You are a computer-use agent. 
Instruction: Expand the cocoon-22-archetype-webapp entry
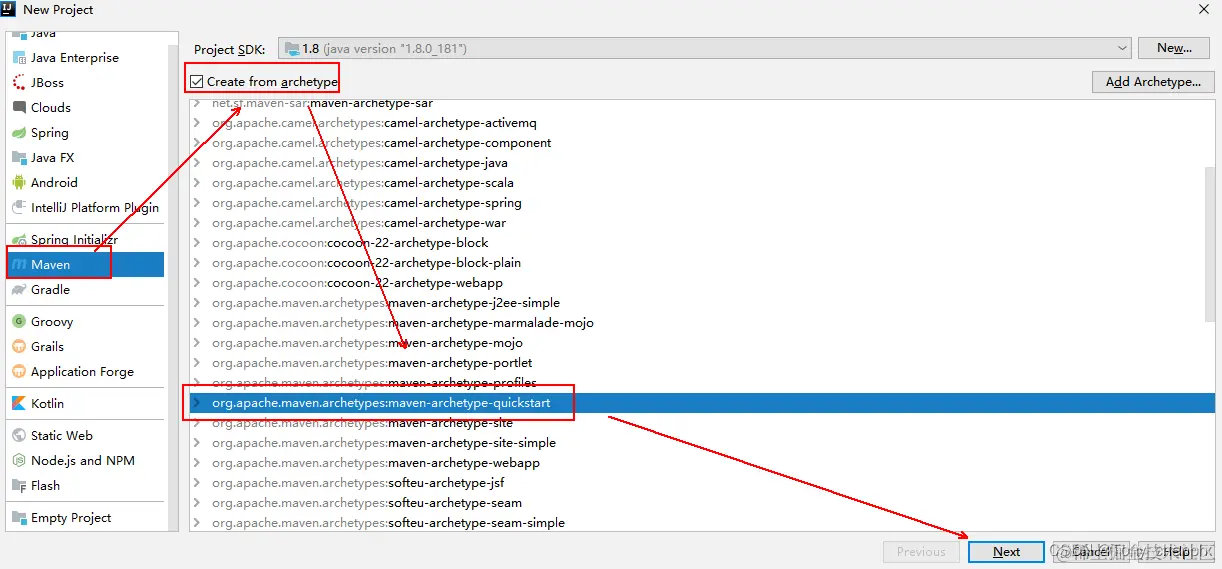pos(197,283)
